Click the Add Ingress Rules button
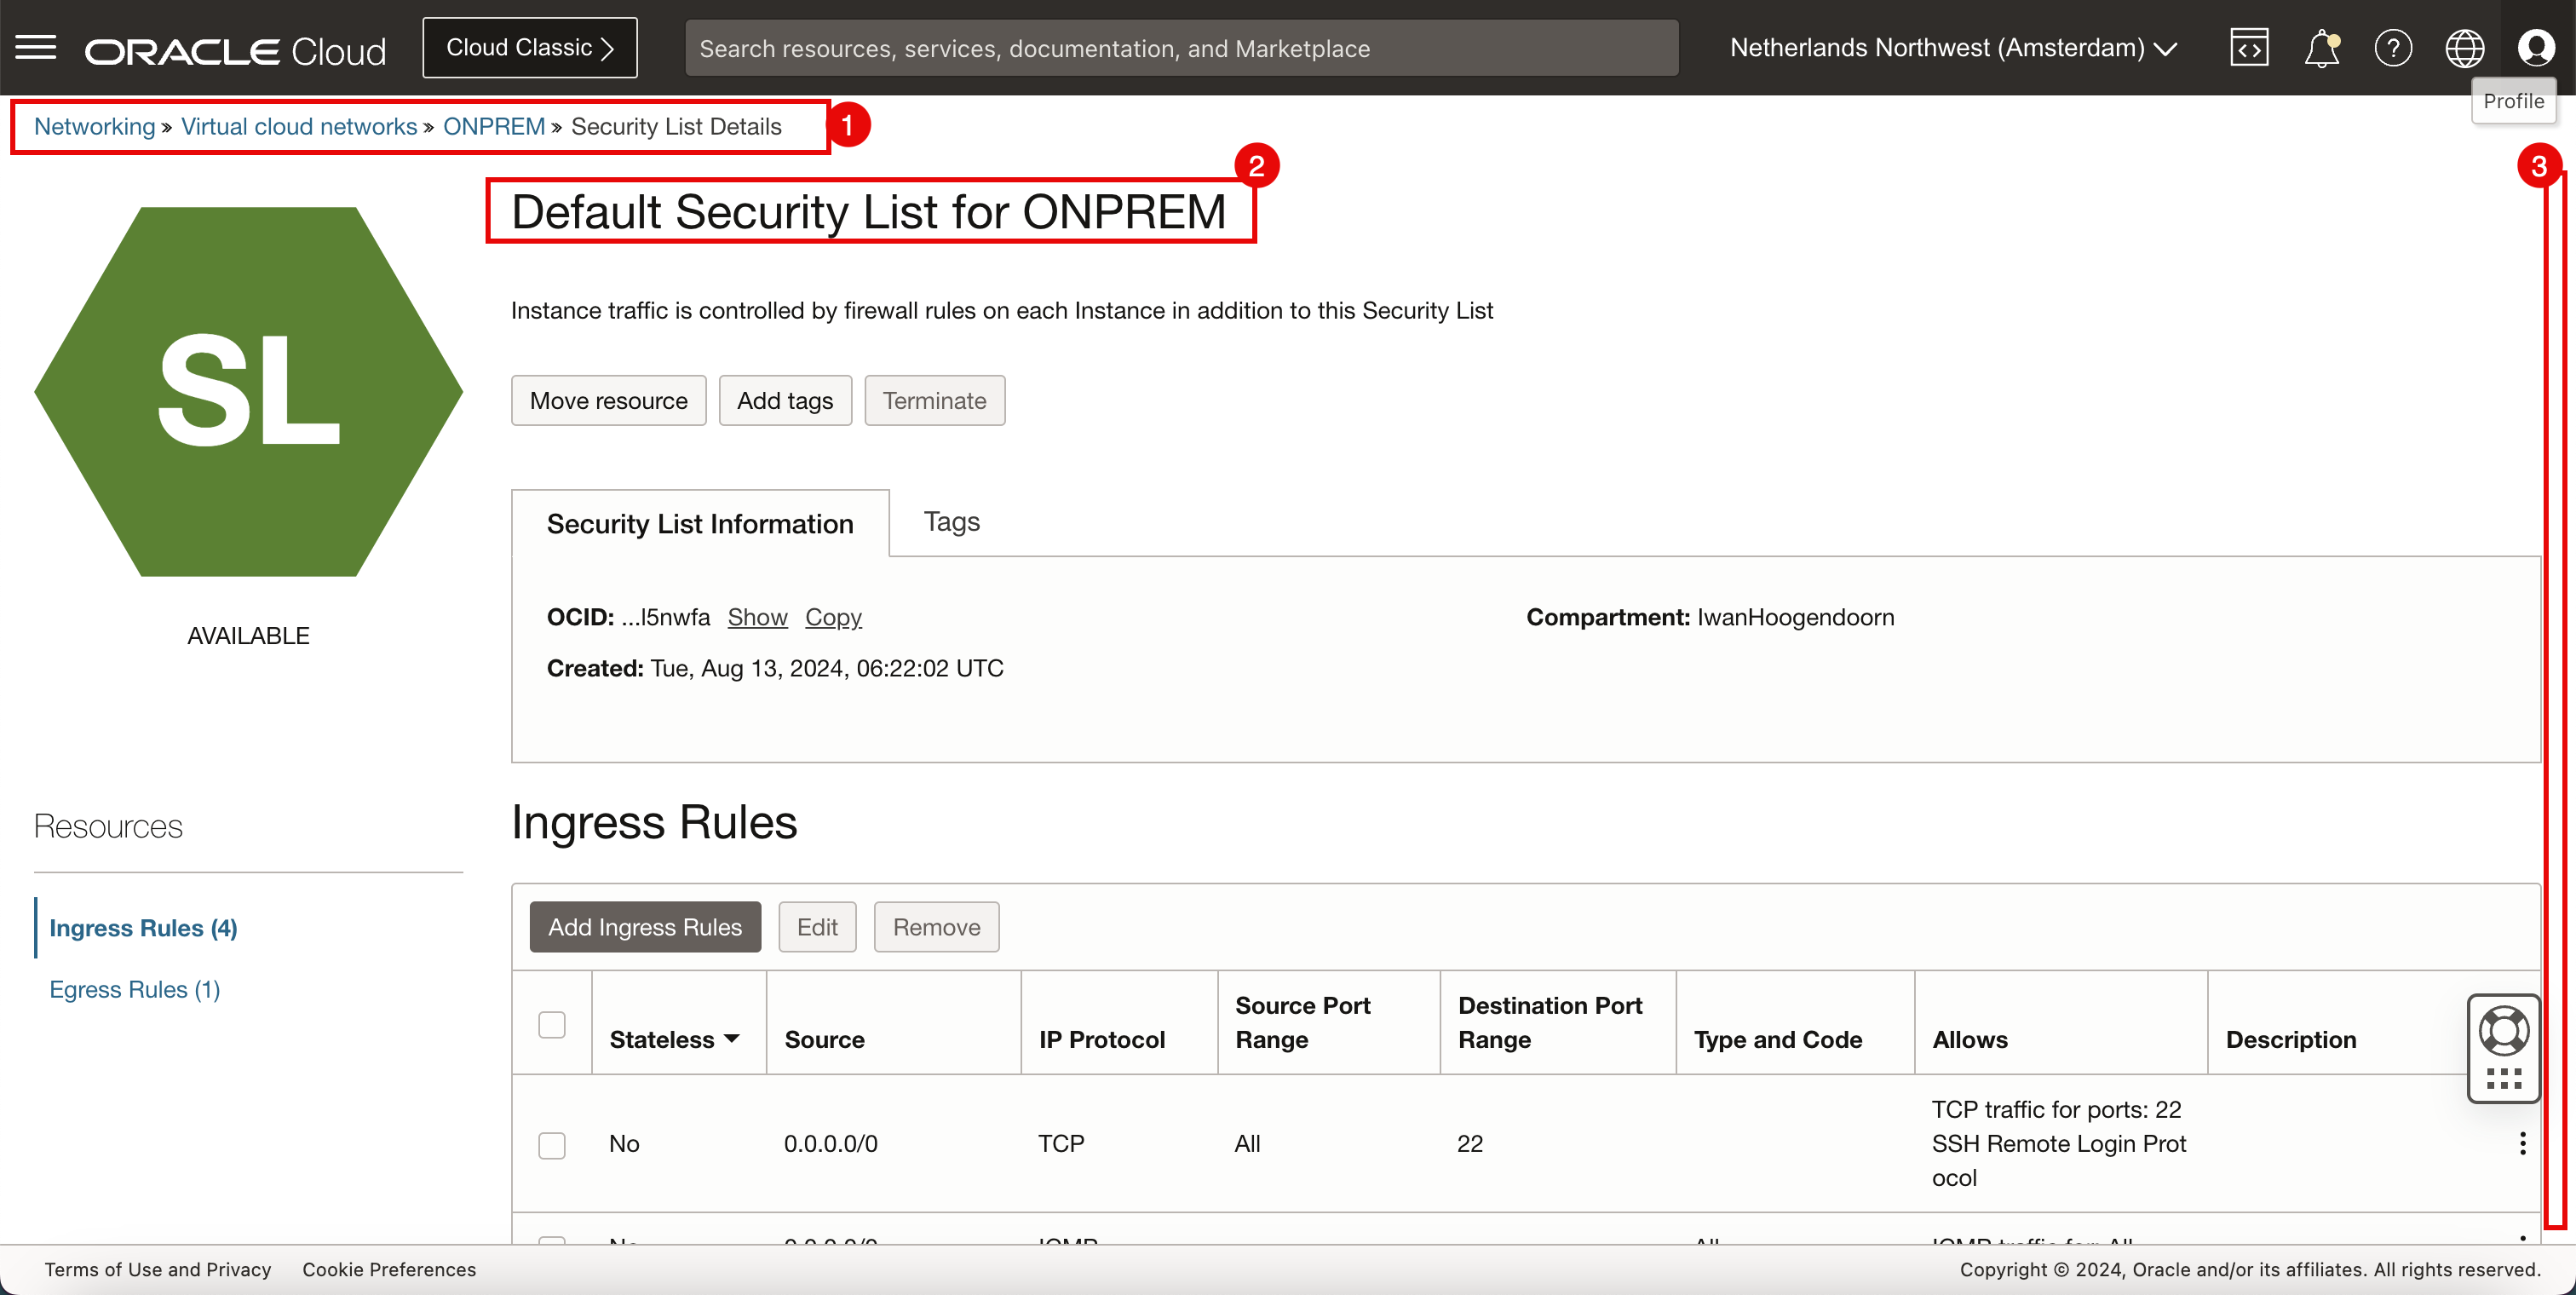This screenshot has width=2576, height=1295. [x=644, y=926]
